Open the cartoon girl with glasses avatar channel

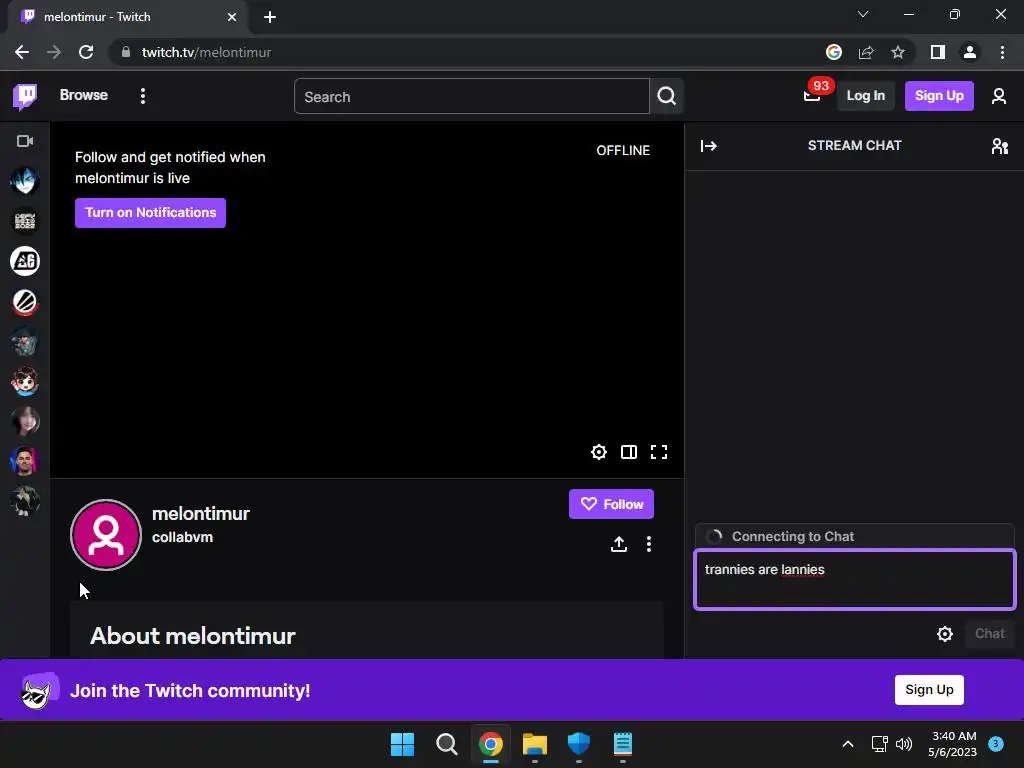25,381
